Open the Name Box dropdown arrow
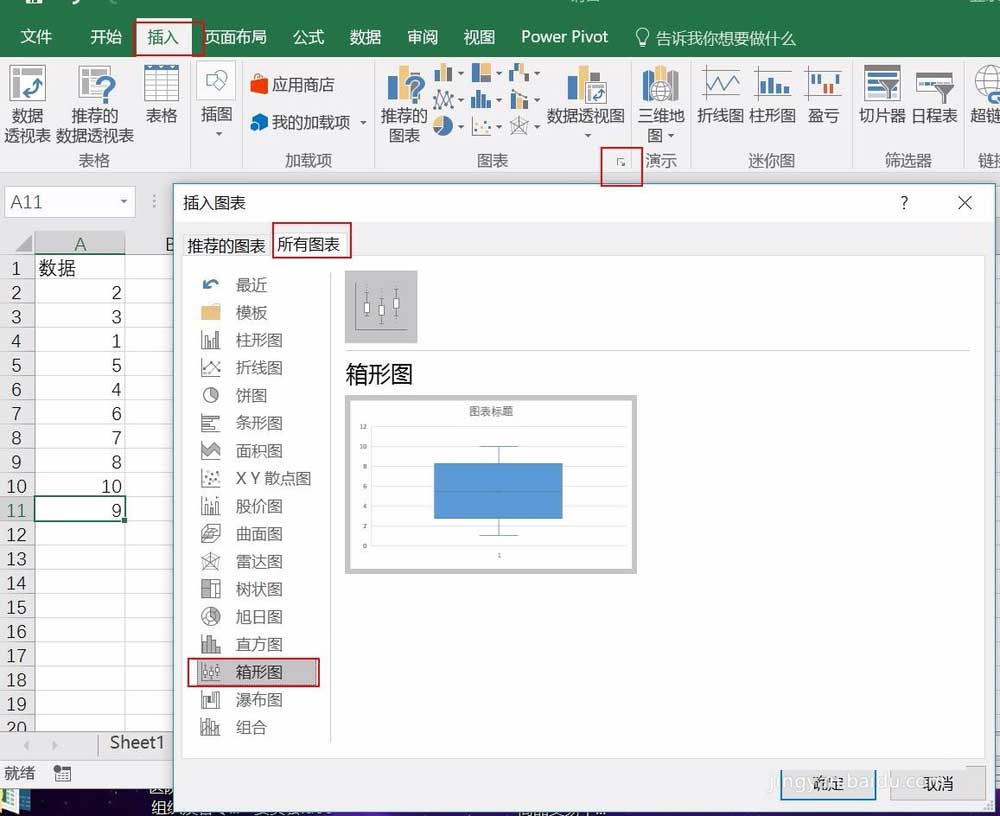Image resolution: width=1000 pixels, height=816 pixels. tap(124, 202)
